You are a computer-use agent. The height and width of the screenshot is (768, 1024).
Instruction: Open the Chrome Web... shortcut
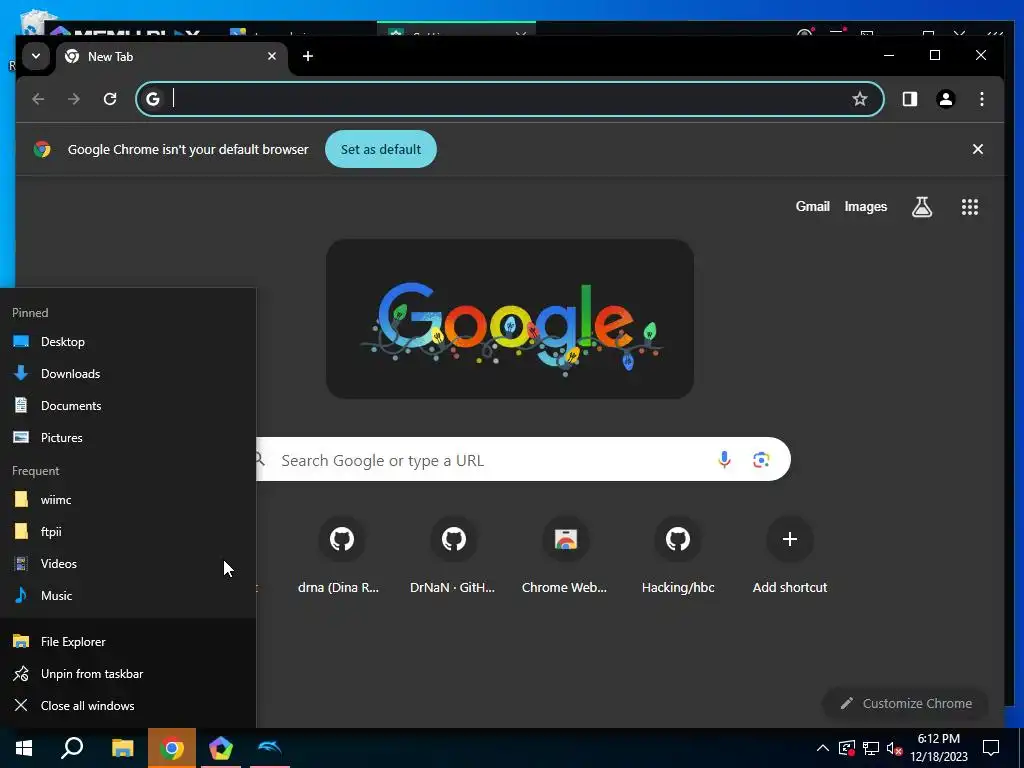point(565,554)
